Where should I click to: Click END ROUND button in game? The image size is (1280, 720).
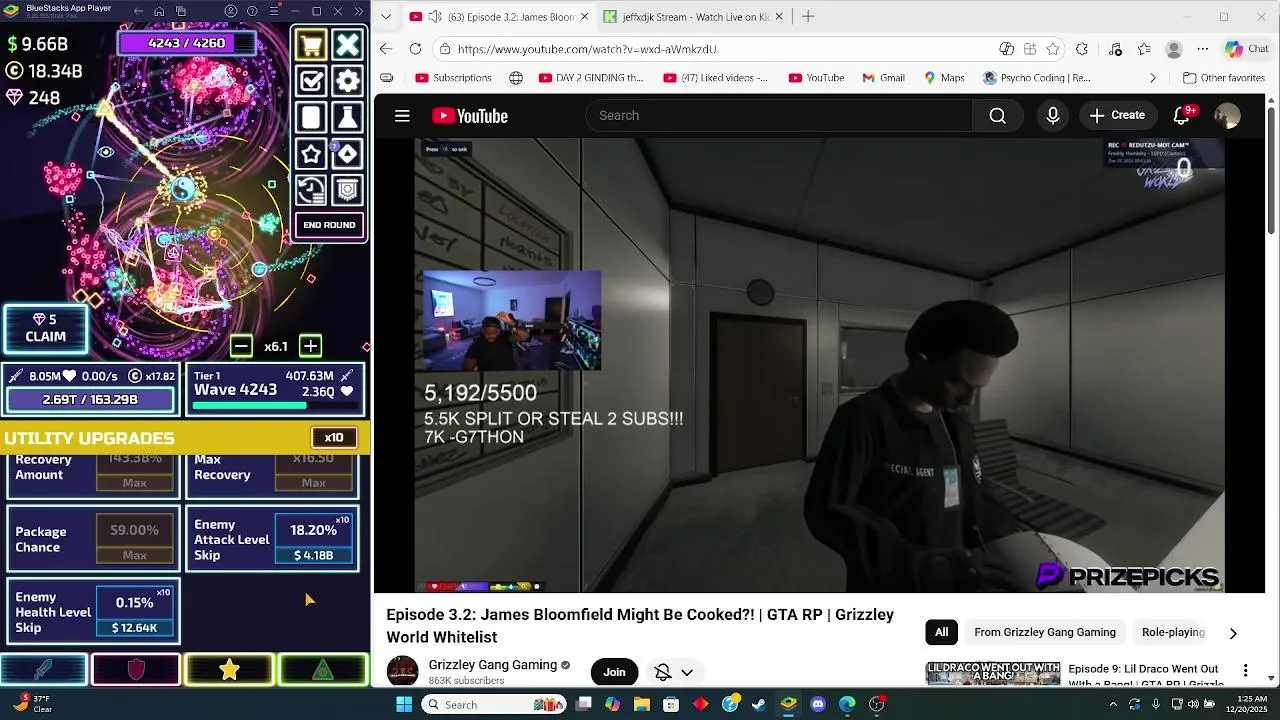(329, 225)
